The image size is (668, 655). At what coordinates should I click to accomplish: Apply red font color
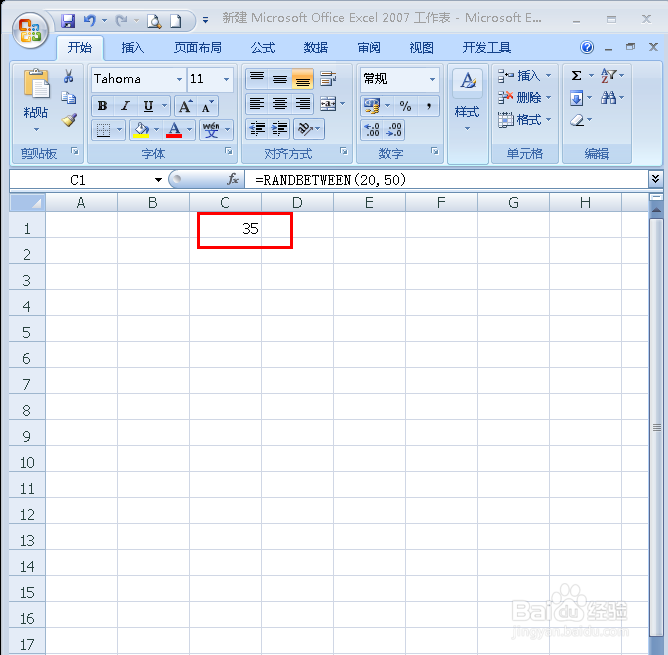(174, 130)
